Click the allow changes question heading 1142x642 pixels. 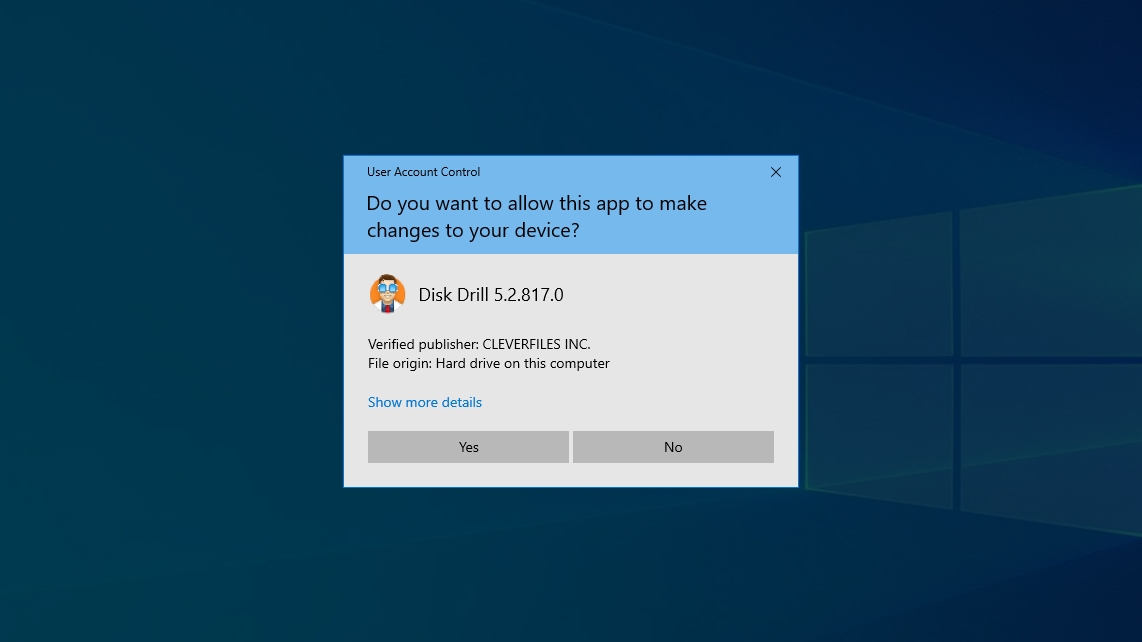[537, 216]
